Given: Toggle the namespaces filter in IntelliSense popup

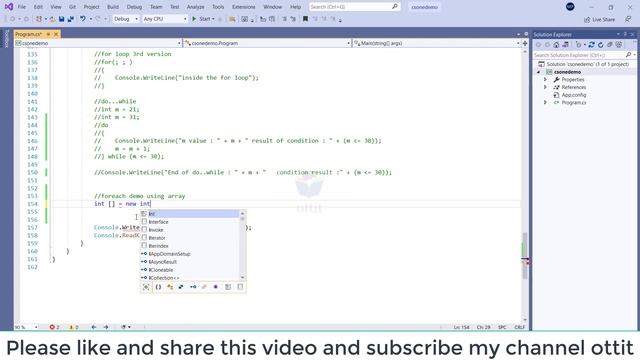Looking at the screenshot, I should point(158,287).
